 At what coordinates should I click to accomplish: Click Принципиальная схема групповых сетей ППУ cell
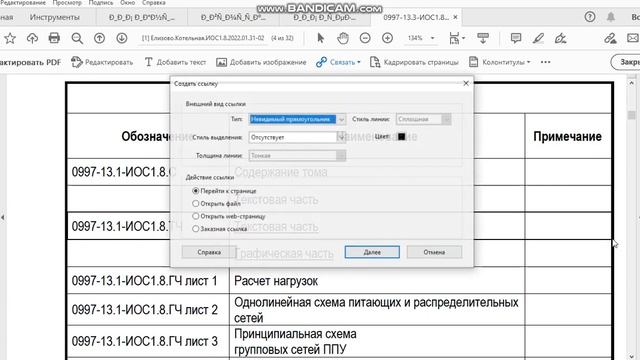pos(377,342)
